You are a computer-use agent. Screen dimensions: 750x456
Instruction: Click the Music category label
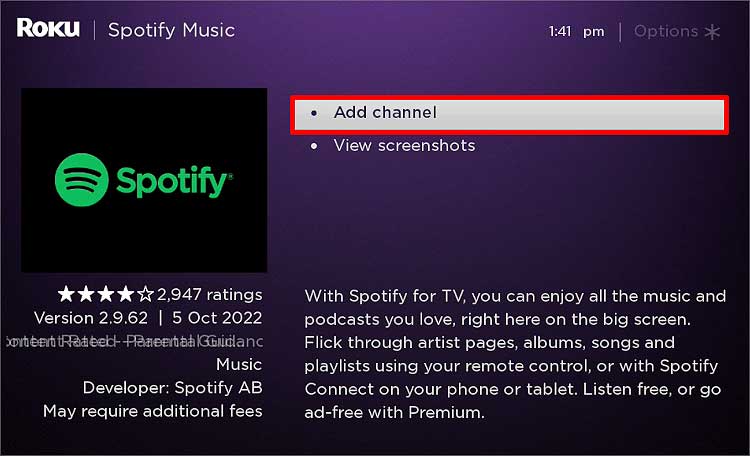click(239, 364)
